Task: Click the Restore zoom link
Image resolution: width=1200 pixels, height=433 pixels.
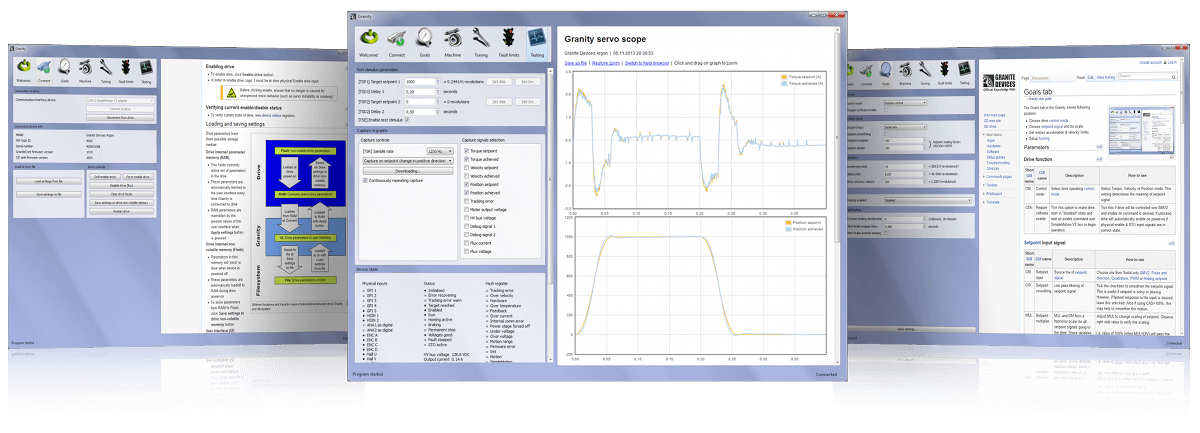Action: tap(606, 62)
